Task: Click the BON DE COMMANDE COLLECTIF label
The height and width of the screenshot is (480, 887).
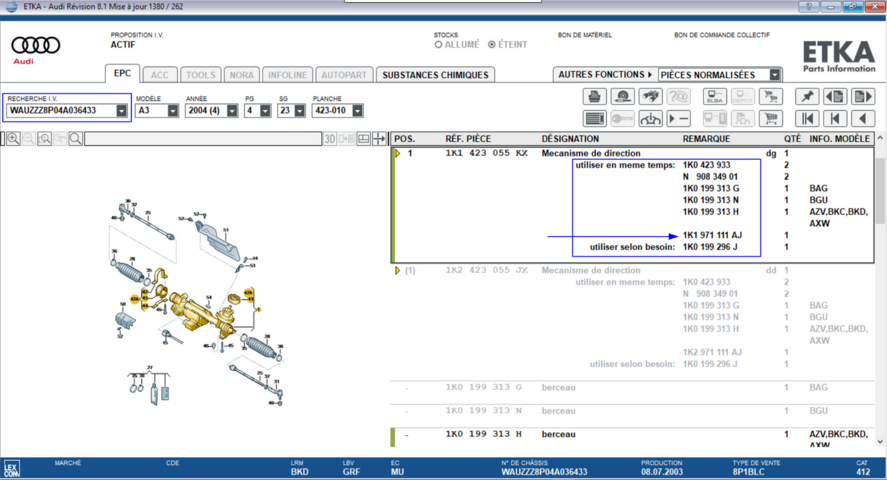Action: [722, 35]
